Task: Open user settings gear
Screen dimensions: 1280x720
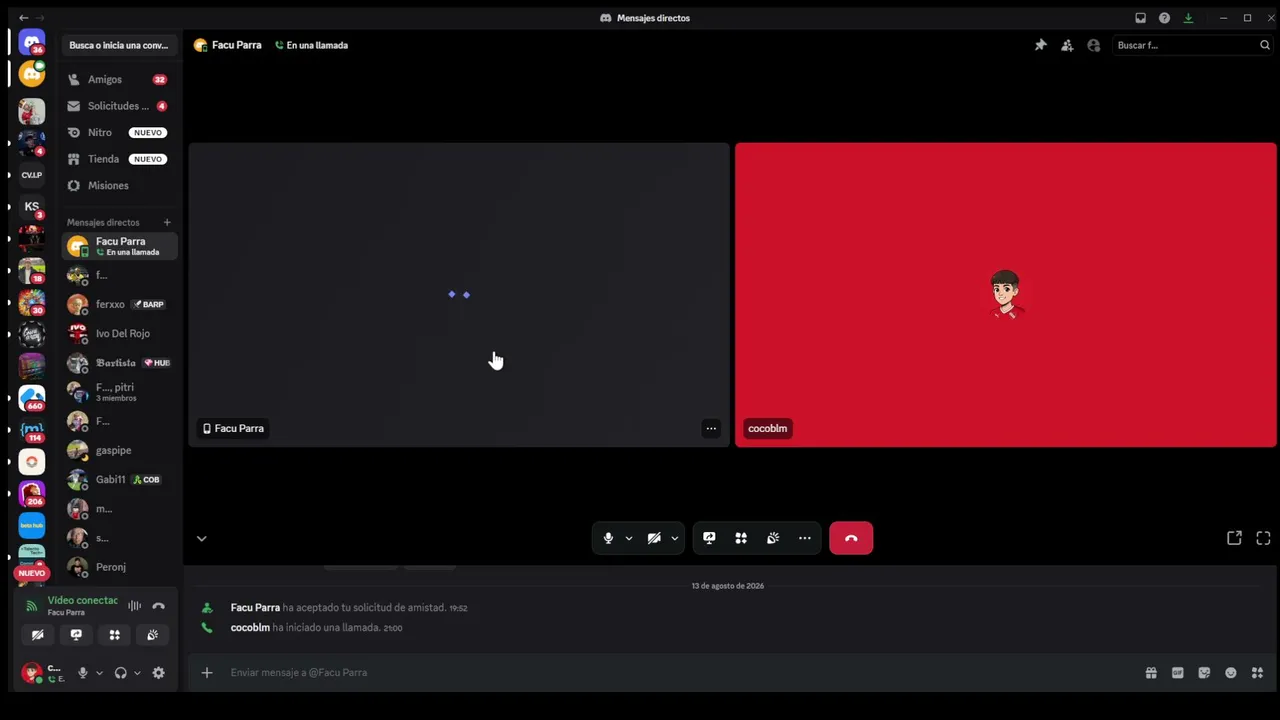Action: click(158, 673)
